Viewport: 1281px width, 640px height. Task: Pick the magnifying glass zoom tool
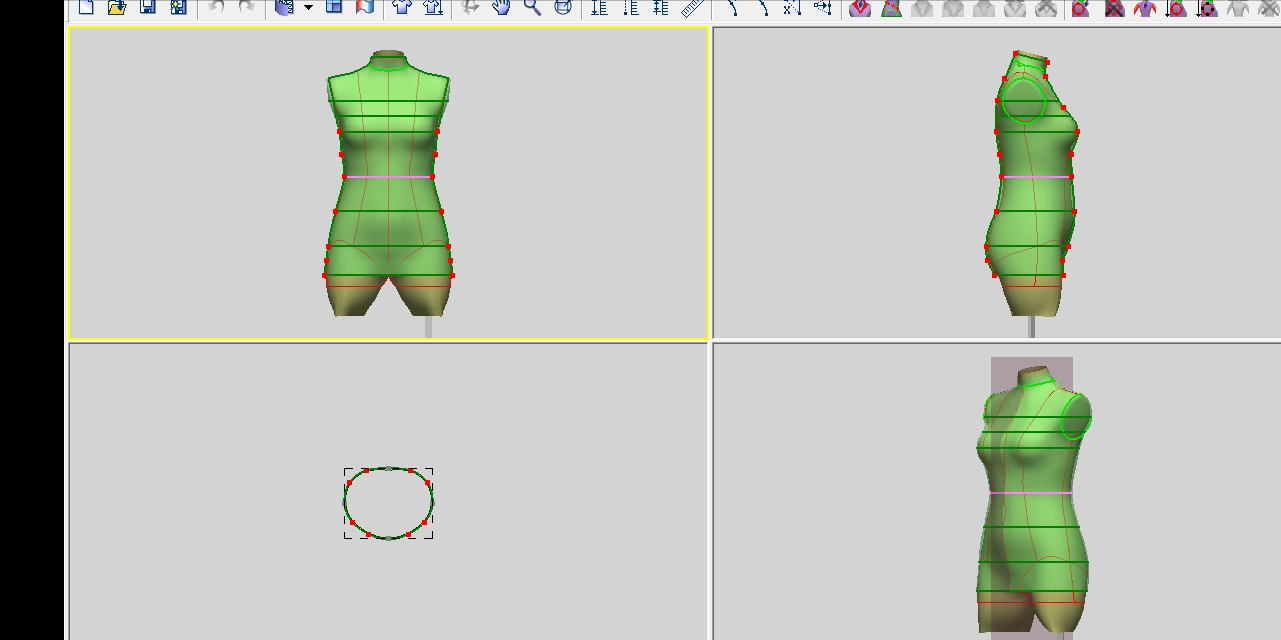[x=532, y=8]
